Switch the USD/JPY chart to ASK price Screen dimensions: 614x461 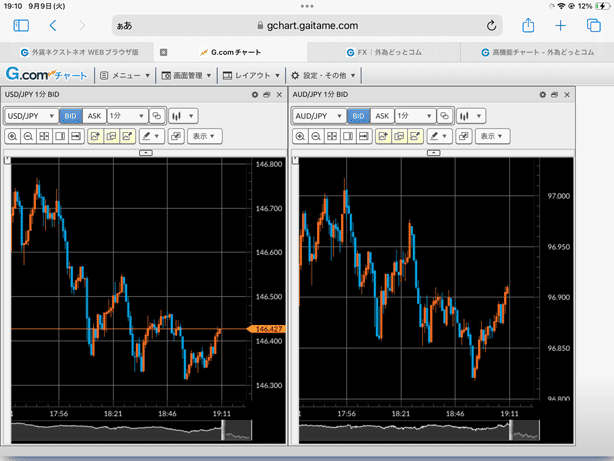93,116
